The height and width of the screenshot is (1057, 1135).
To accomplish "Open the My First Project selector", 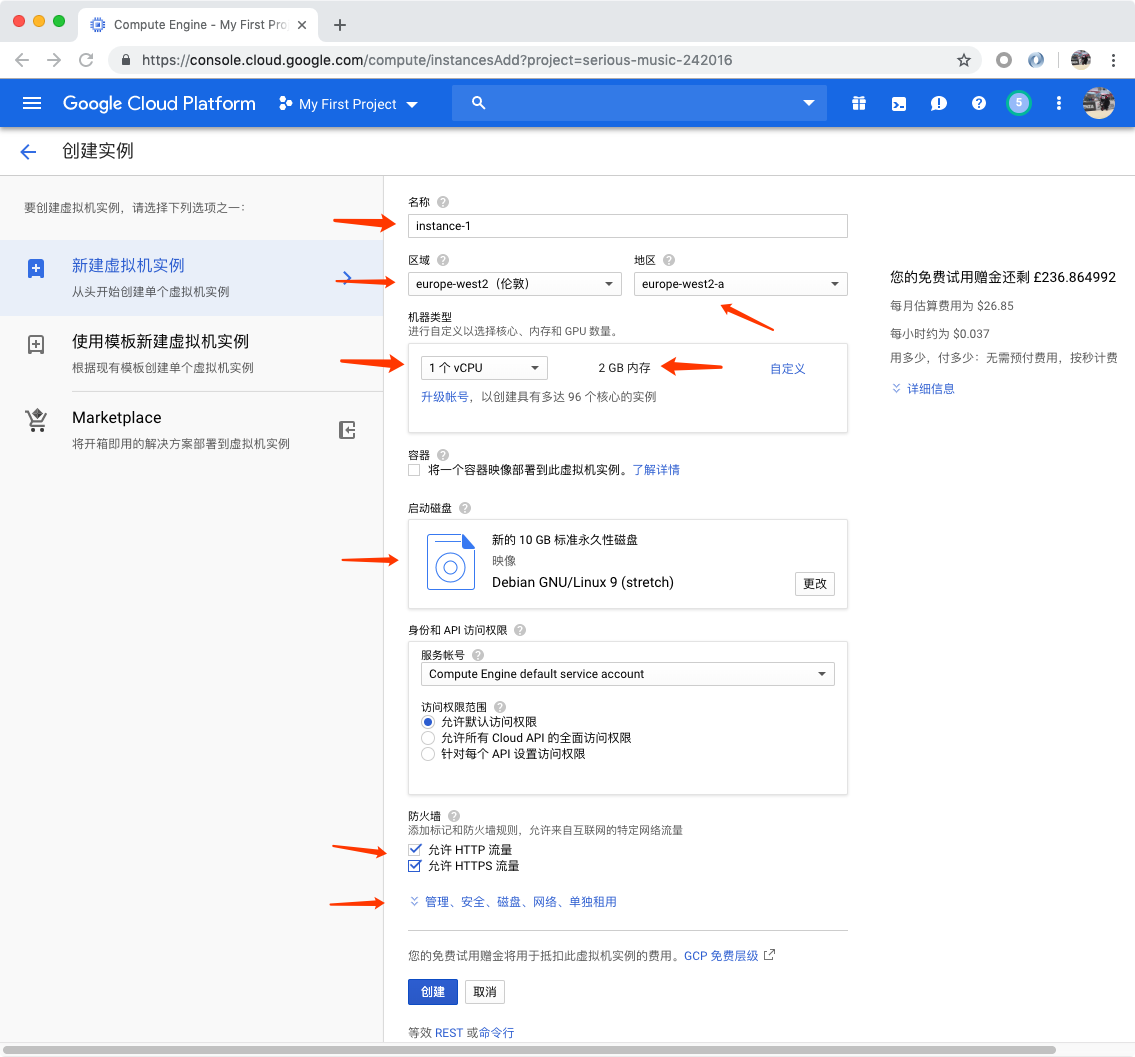I will (x=348, y=104).
